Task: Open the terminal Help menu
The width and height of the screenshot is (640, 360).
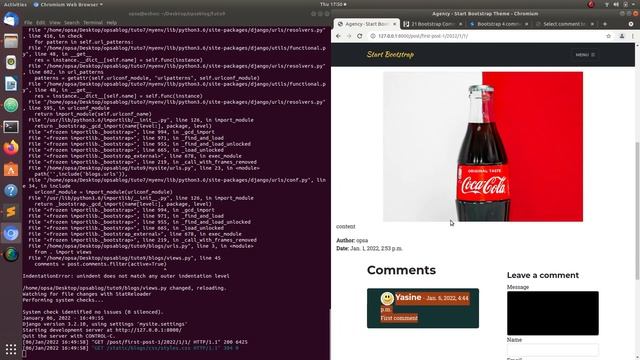Action: click(x=111, y=22)
